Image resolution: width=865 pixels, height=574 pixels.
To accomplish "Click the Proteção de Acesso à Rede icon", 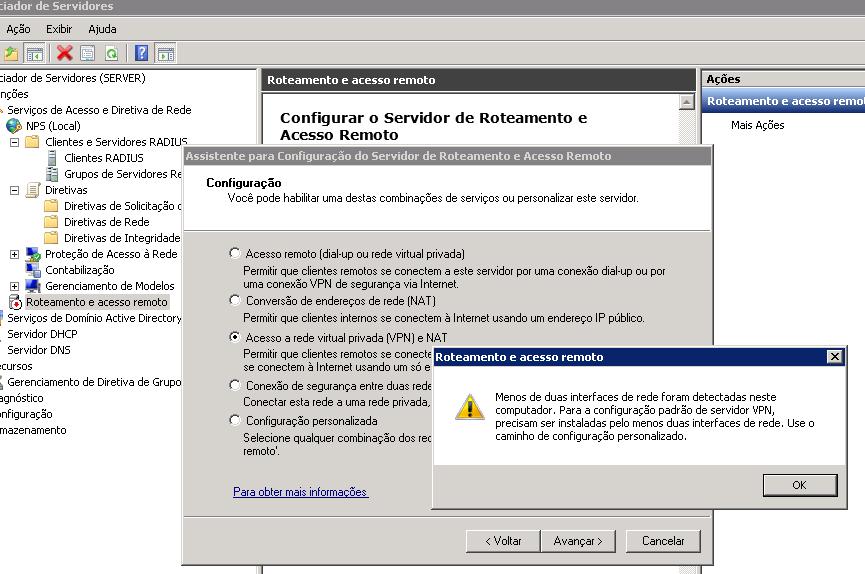I will [33, 254].
